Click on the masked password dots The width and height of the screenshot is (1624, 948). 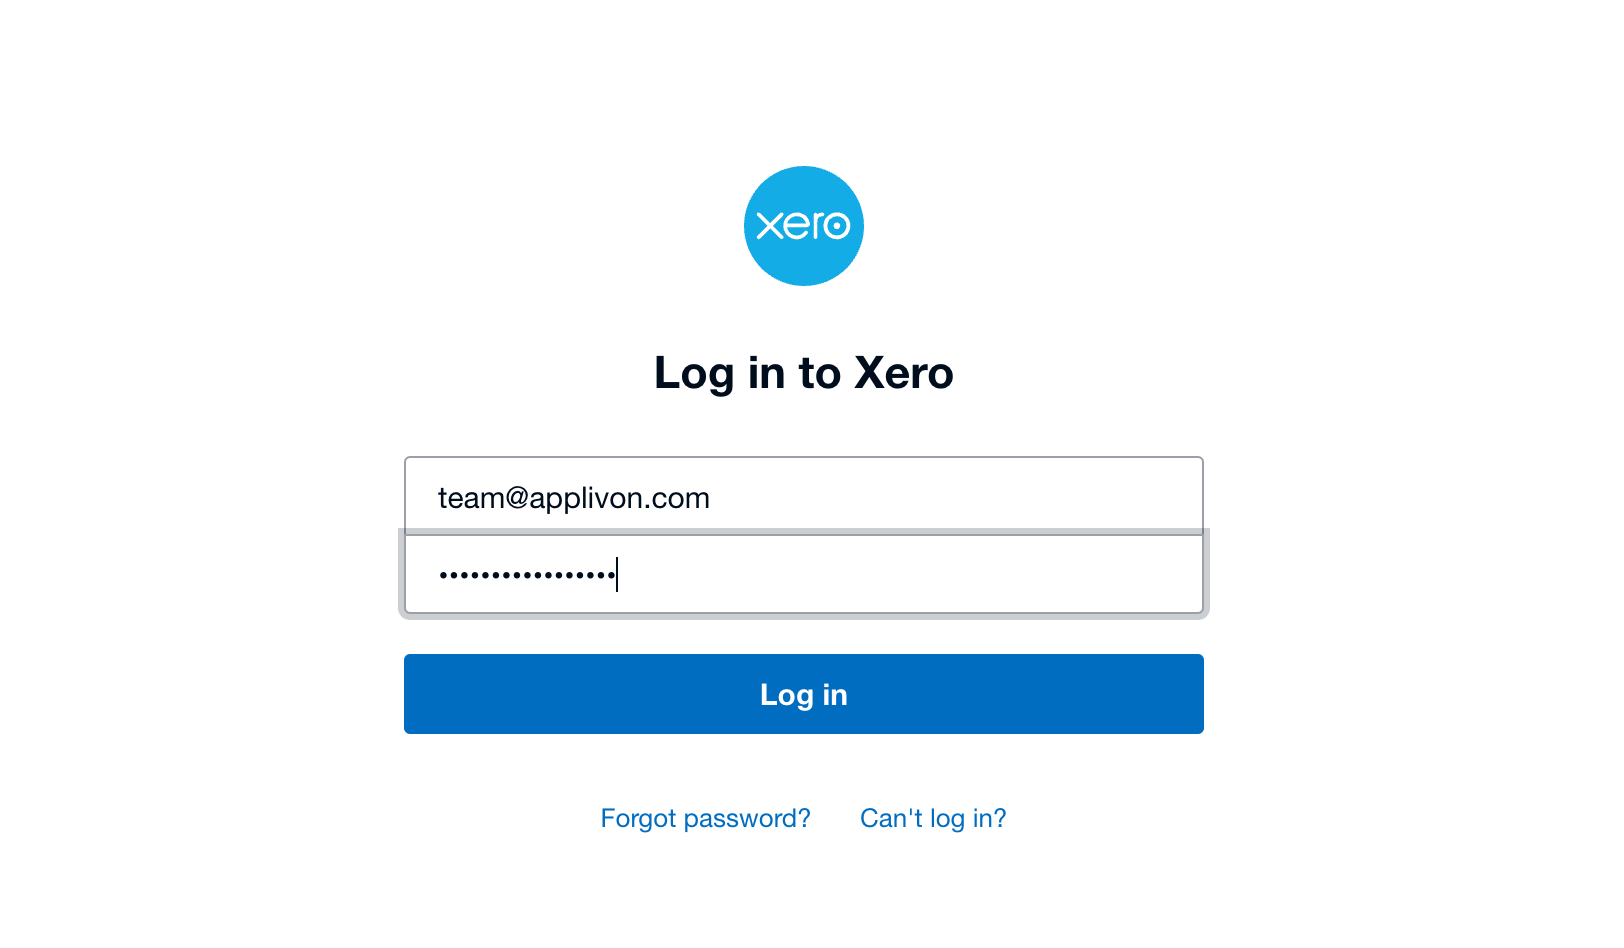(527, 575)
